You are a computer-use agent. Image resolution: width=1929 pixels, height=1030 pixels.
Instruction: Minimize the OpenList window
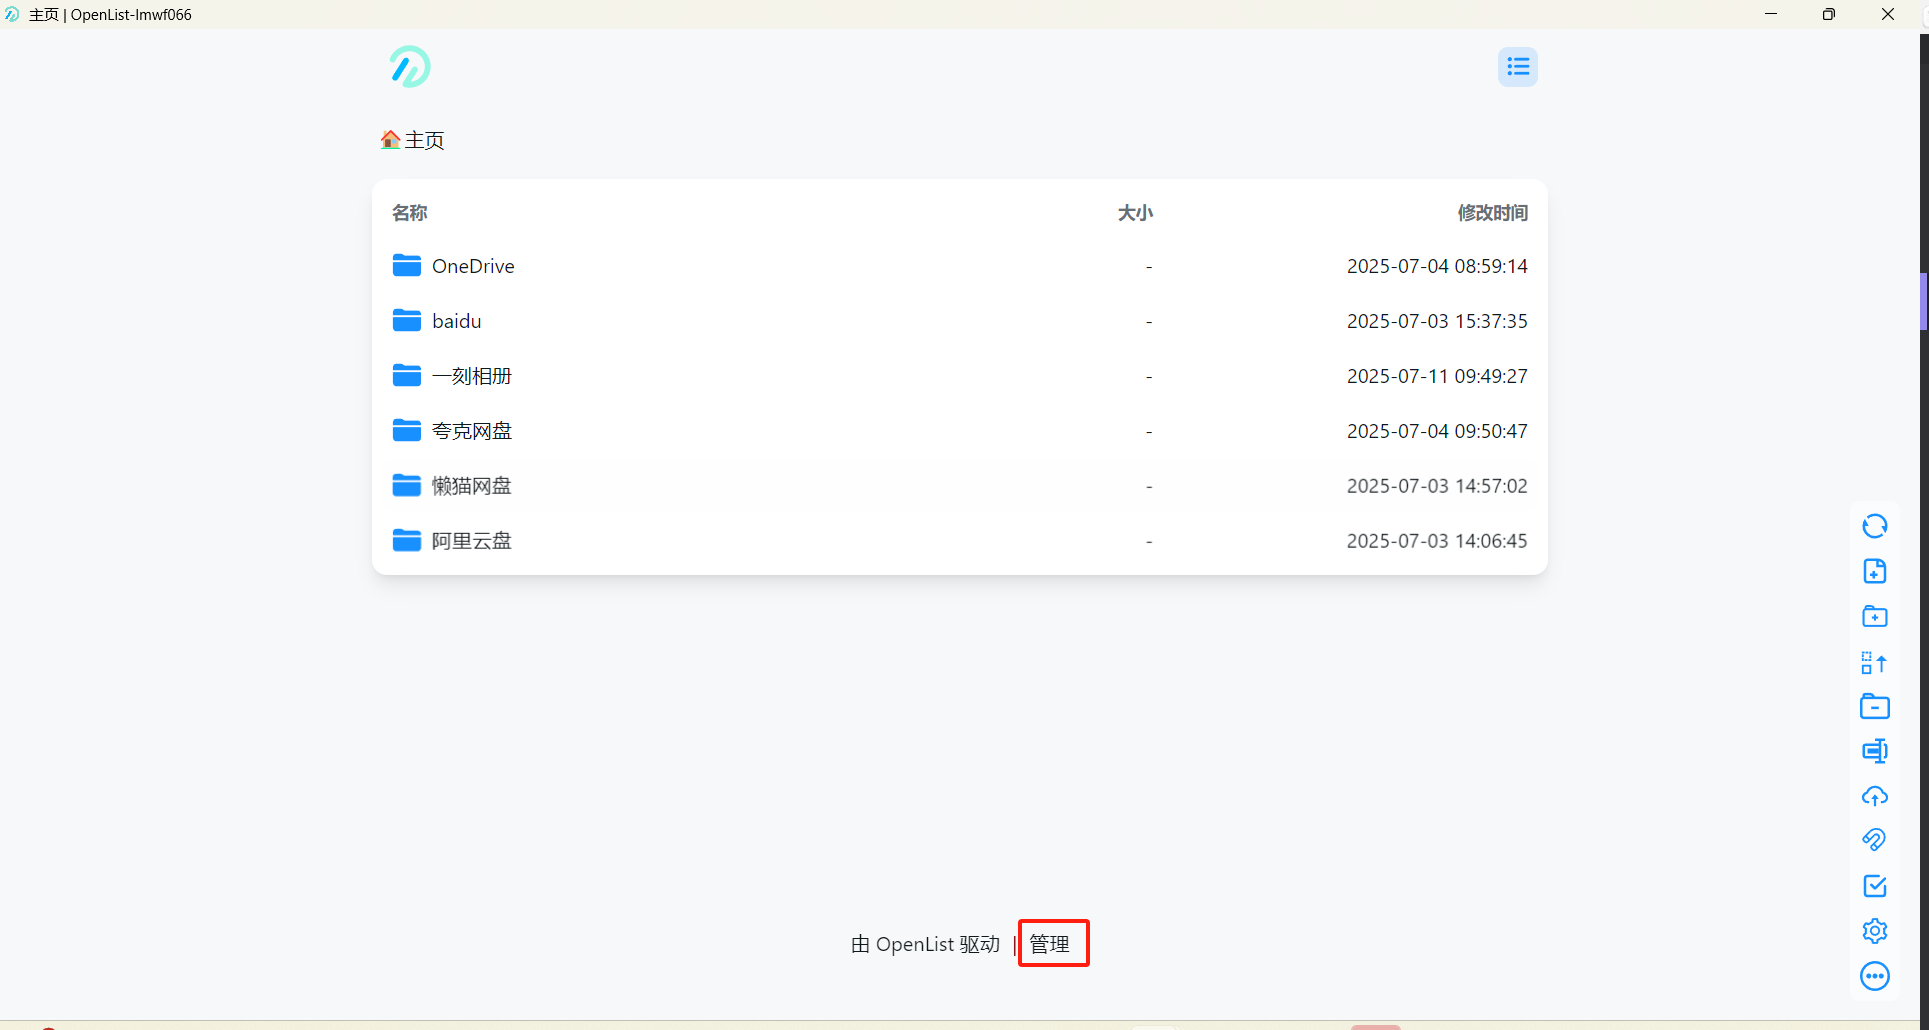coord(1771,14)
